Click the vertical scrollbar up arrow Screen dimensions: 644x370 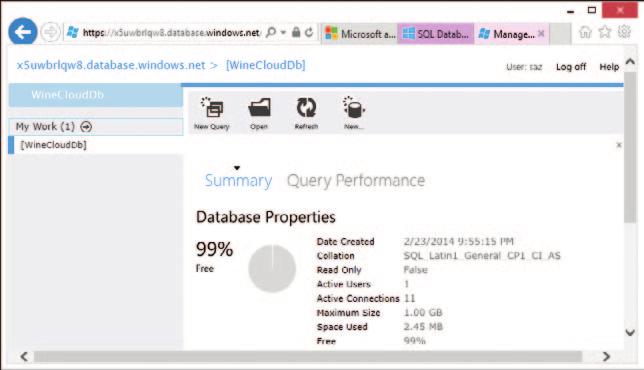coord(630,62)
